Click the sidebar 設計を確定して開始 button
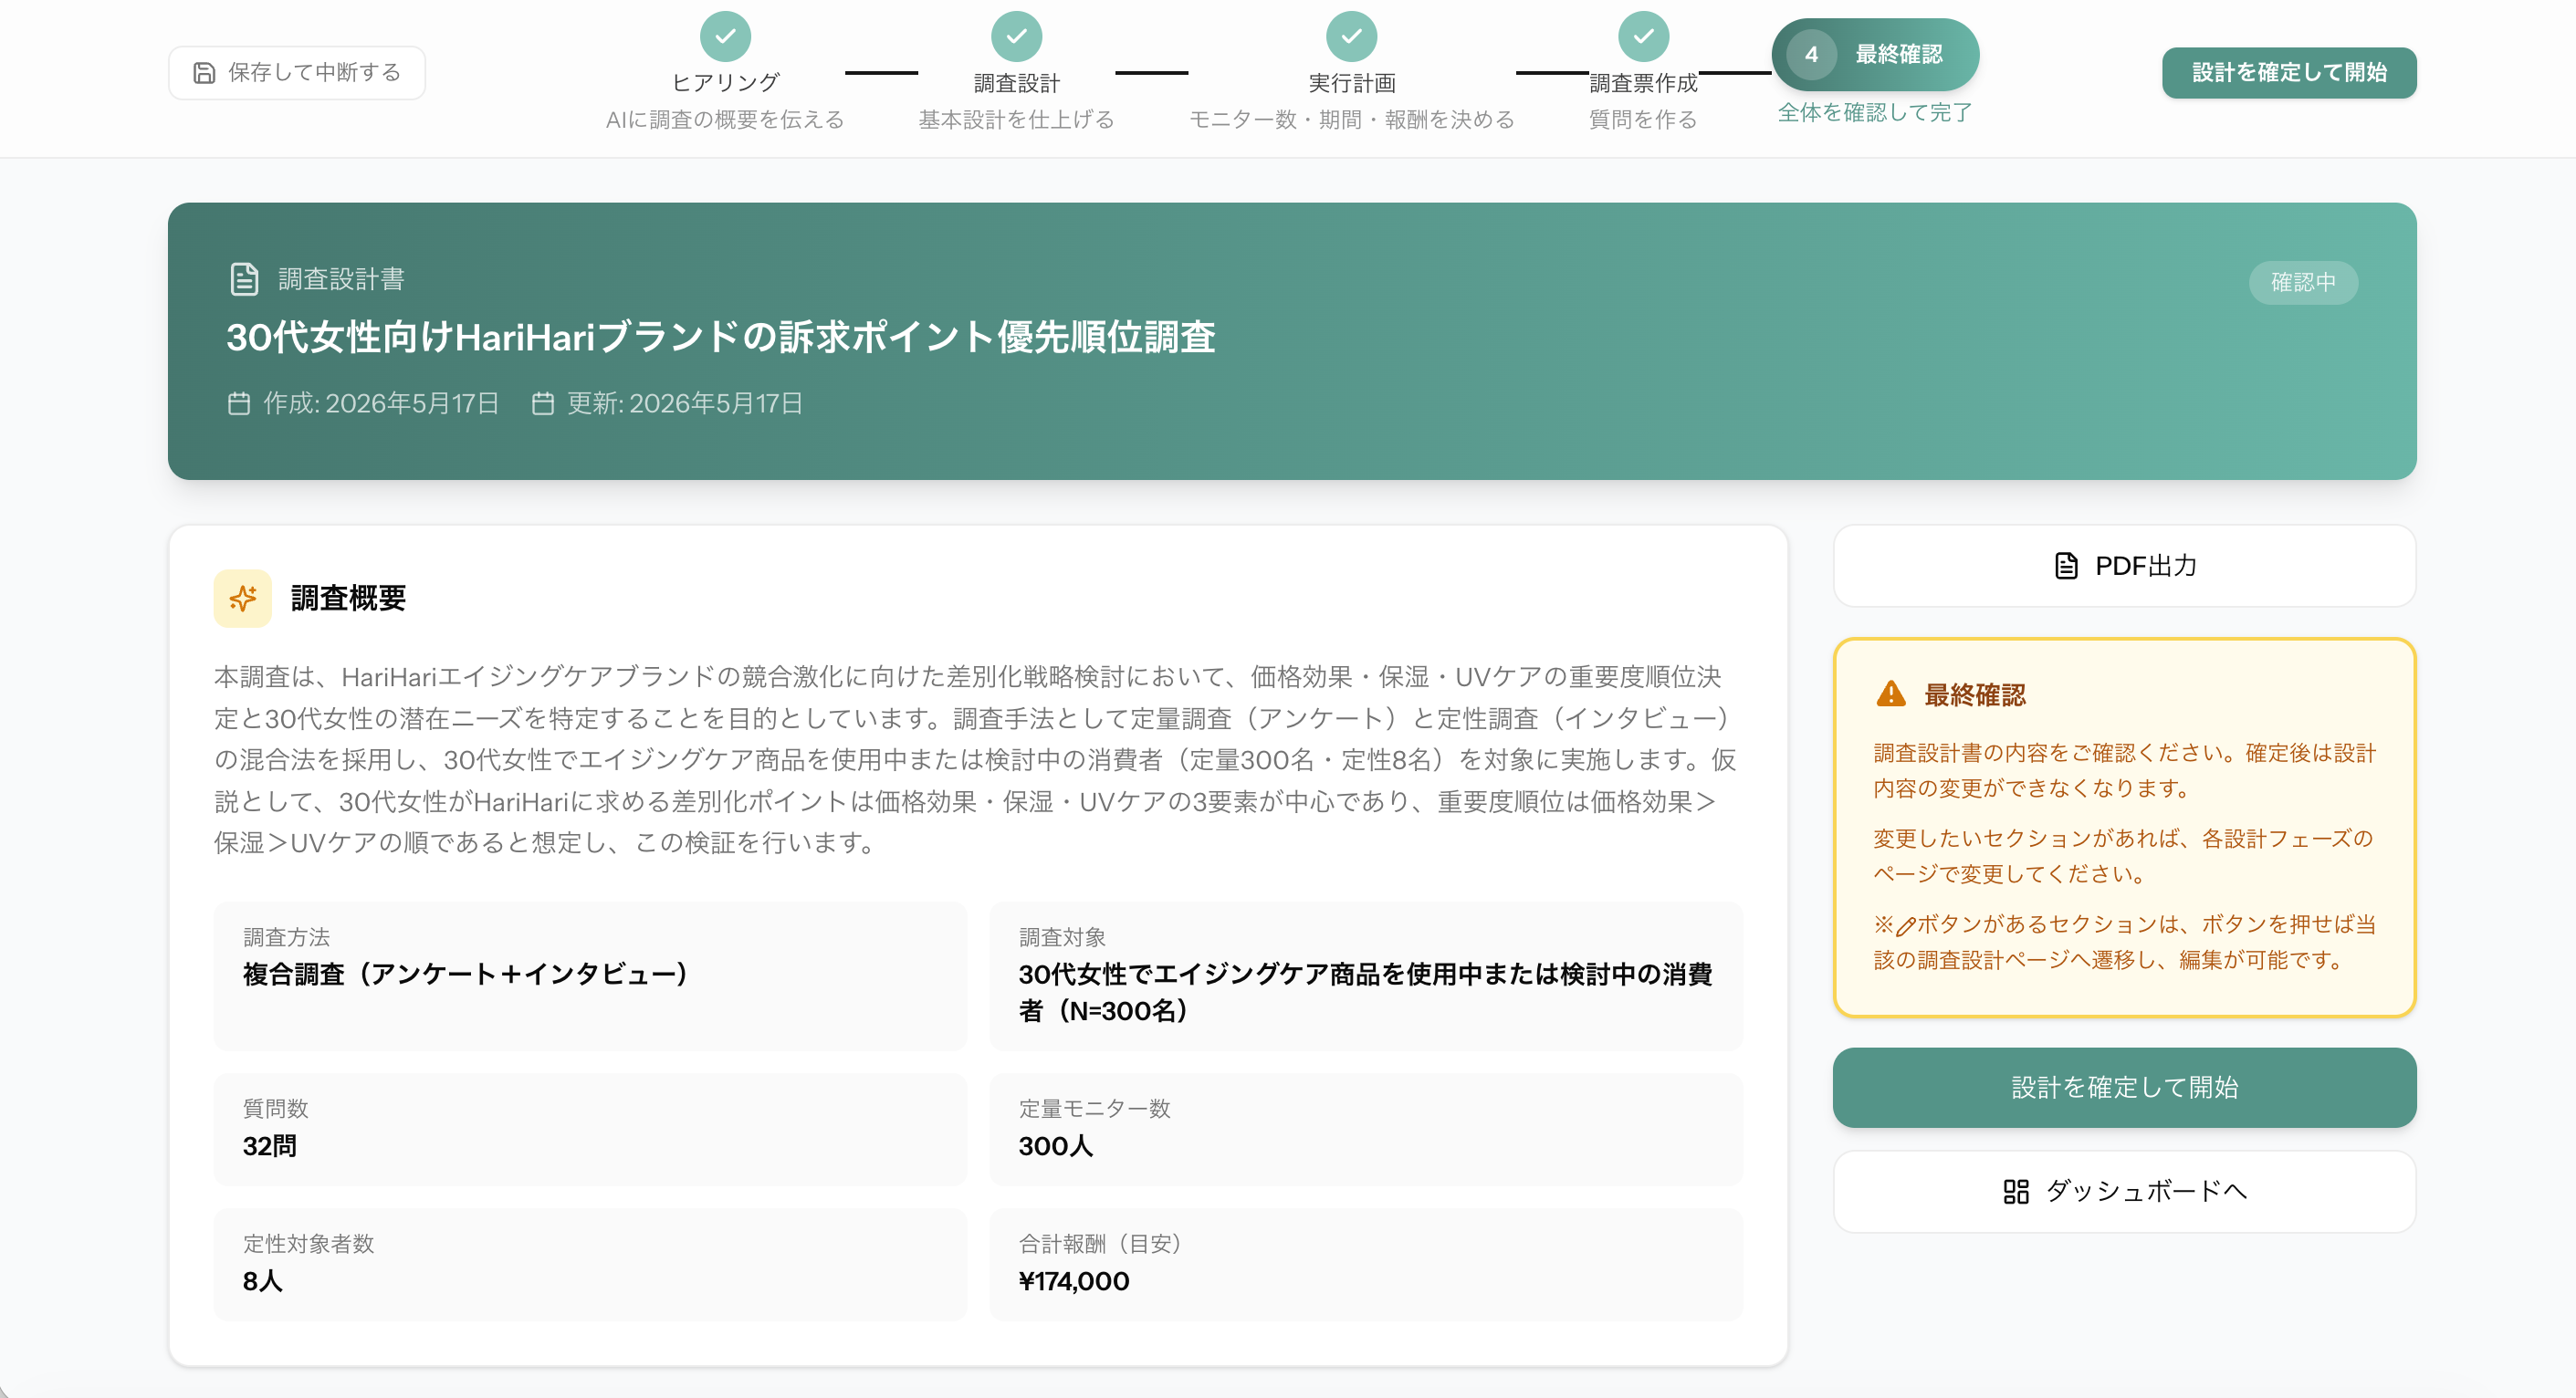 click(x=2124, y=1087)
